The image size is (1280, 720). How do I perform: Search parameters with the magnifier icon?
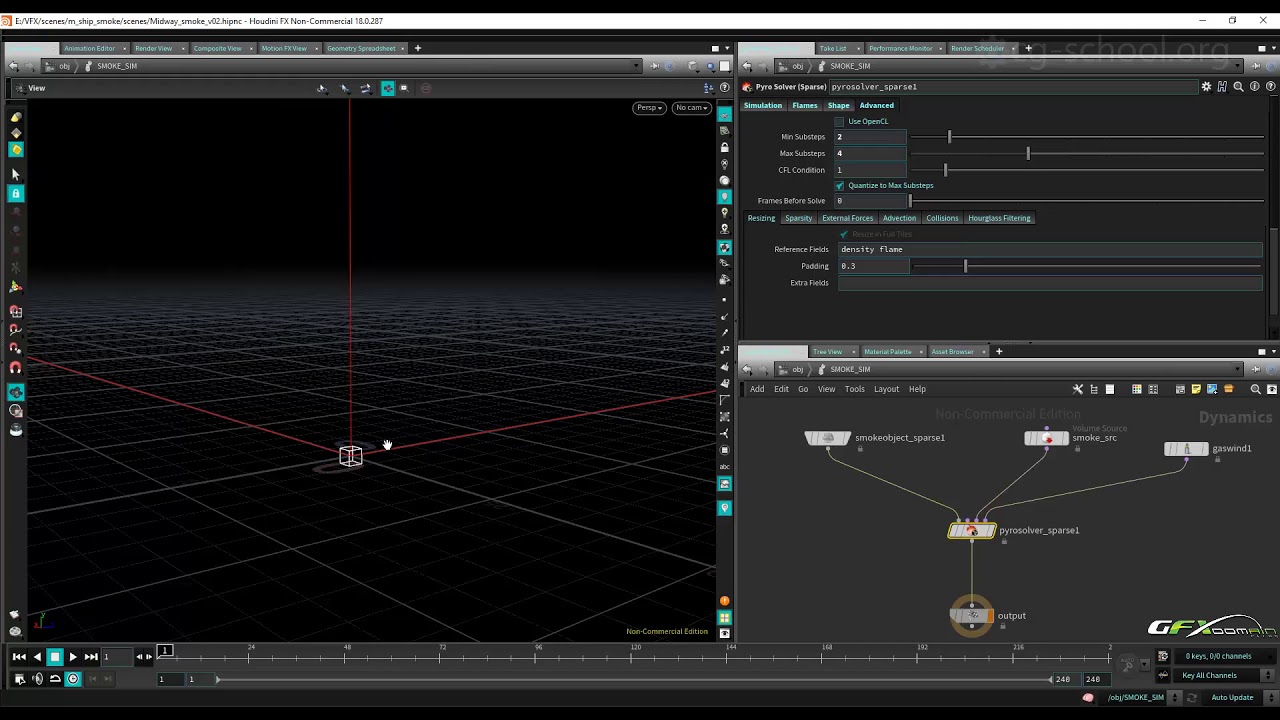point(1238,87)
